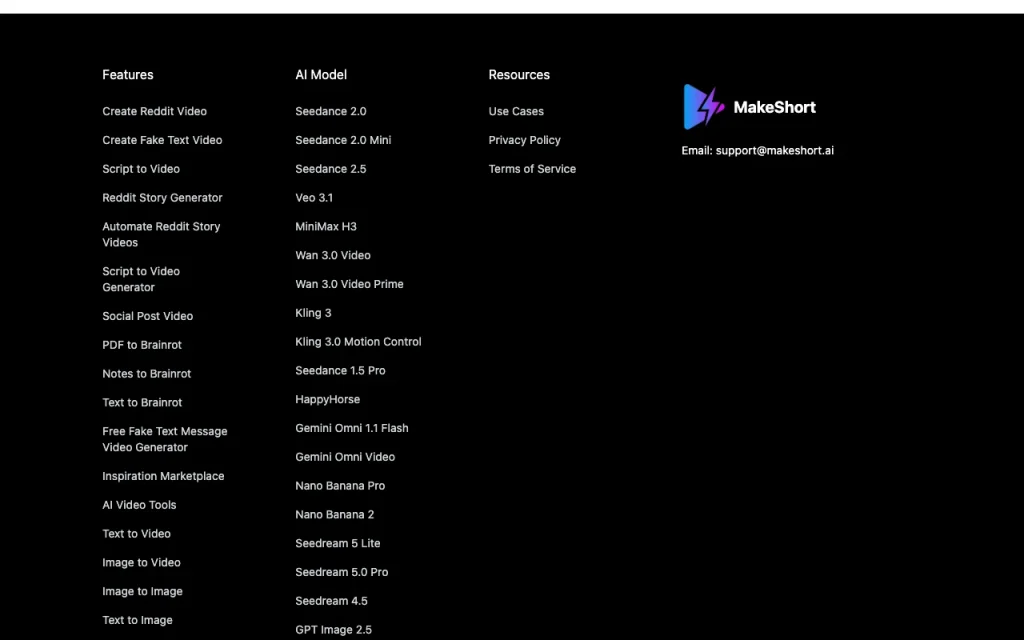Viewport: 1024px width, 640px height.
Task: Open MiniMax H3 model link
Action: coord(326,227)
